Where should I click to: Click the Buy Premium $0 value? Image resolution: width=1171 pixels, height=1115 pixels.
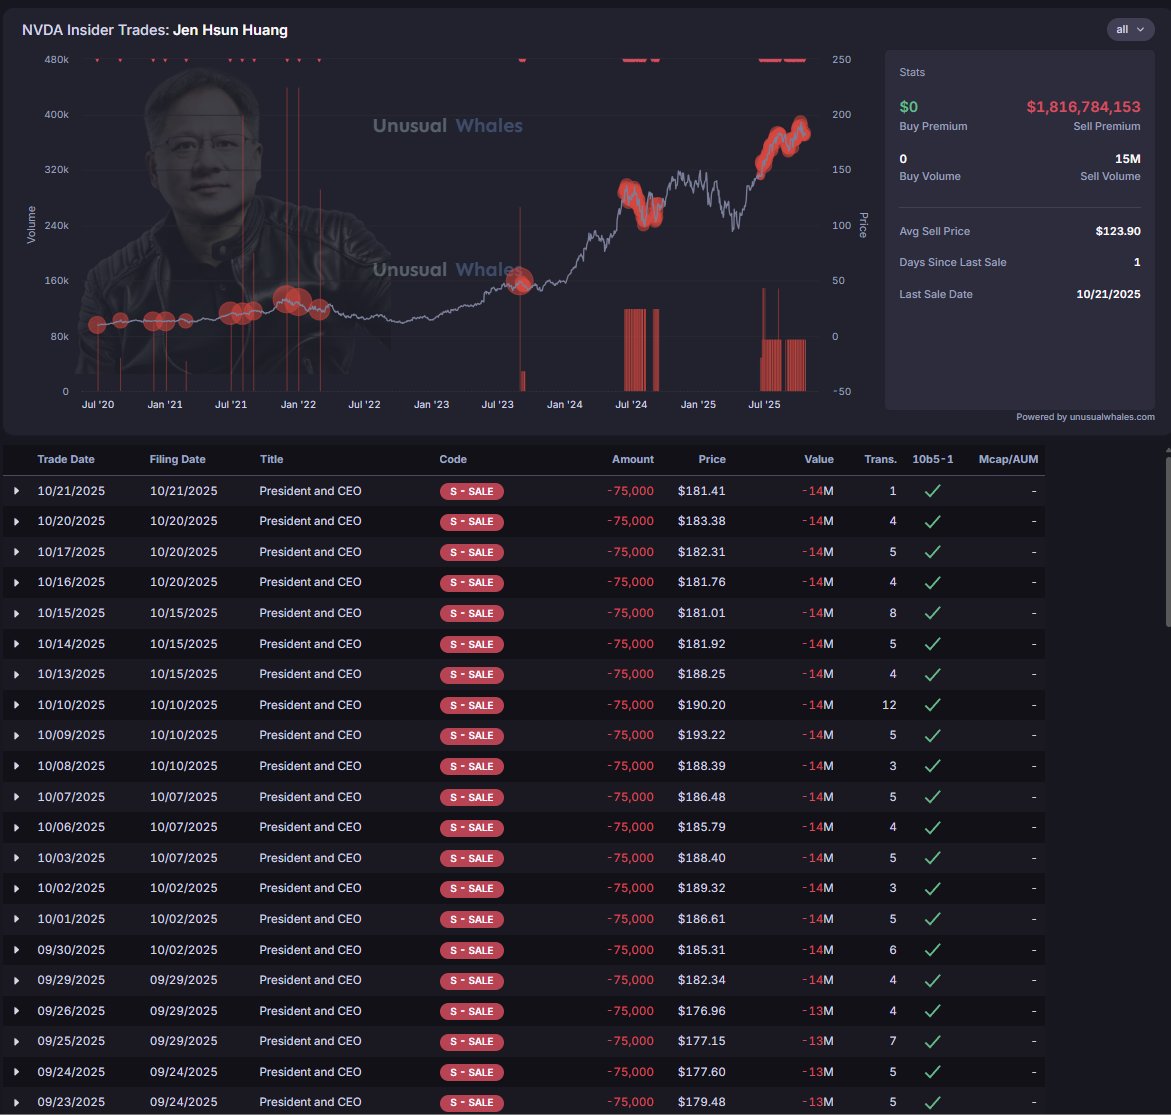pyautogui.click(x=908, y=107)
